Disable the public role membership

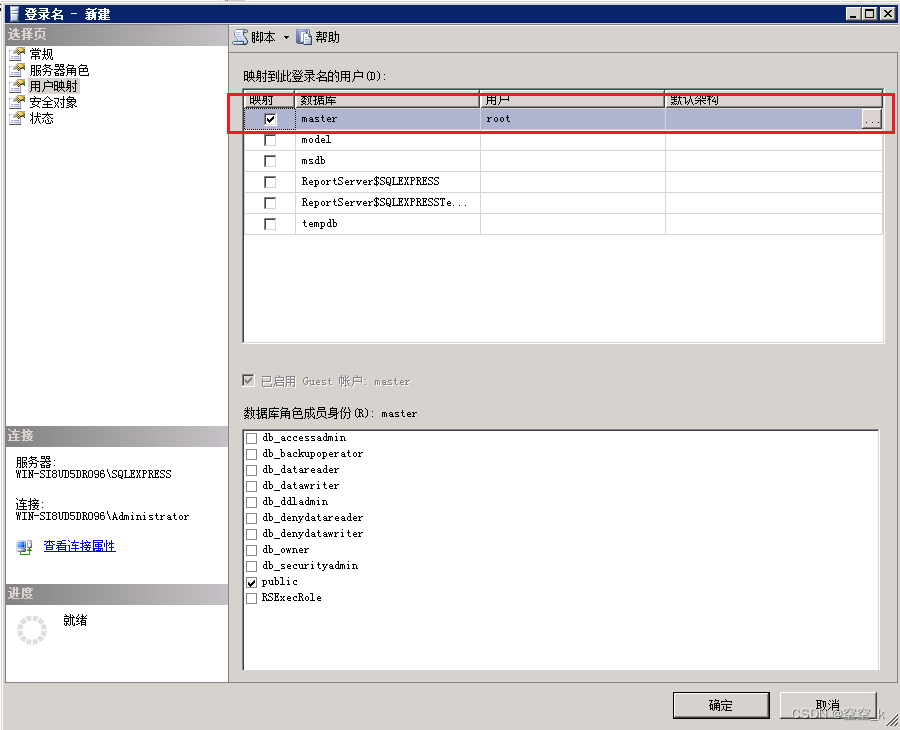click(x=250, y=581)
